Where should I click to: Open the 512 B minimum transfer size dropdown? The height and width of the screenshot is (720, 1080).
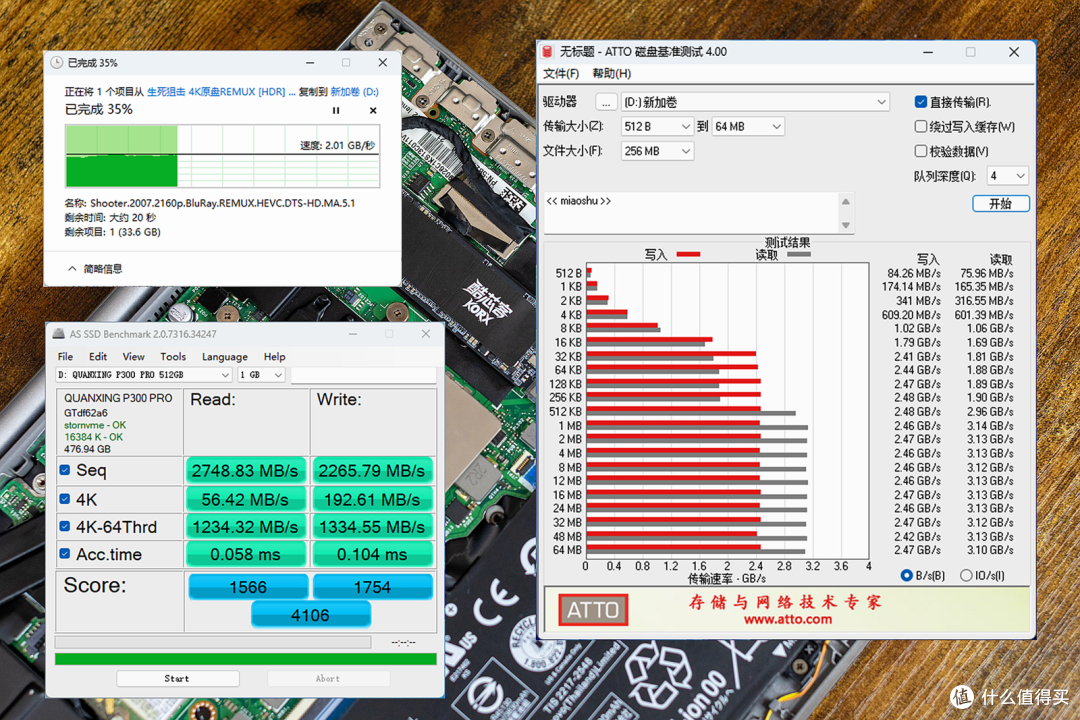click(x=657, y=127)
